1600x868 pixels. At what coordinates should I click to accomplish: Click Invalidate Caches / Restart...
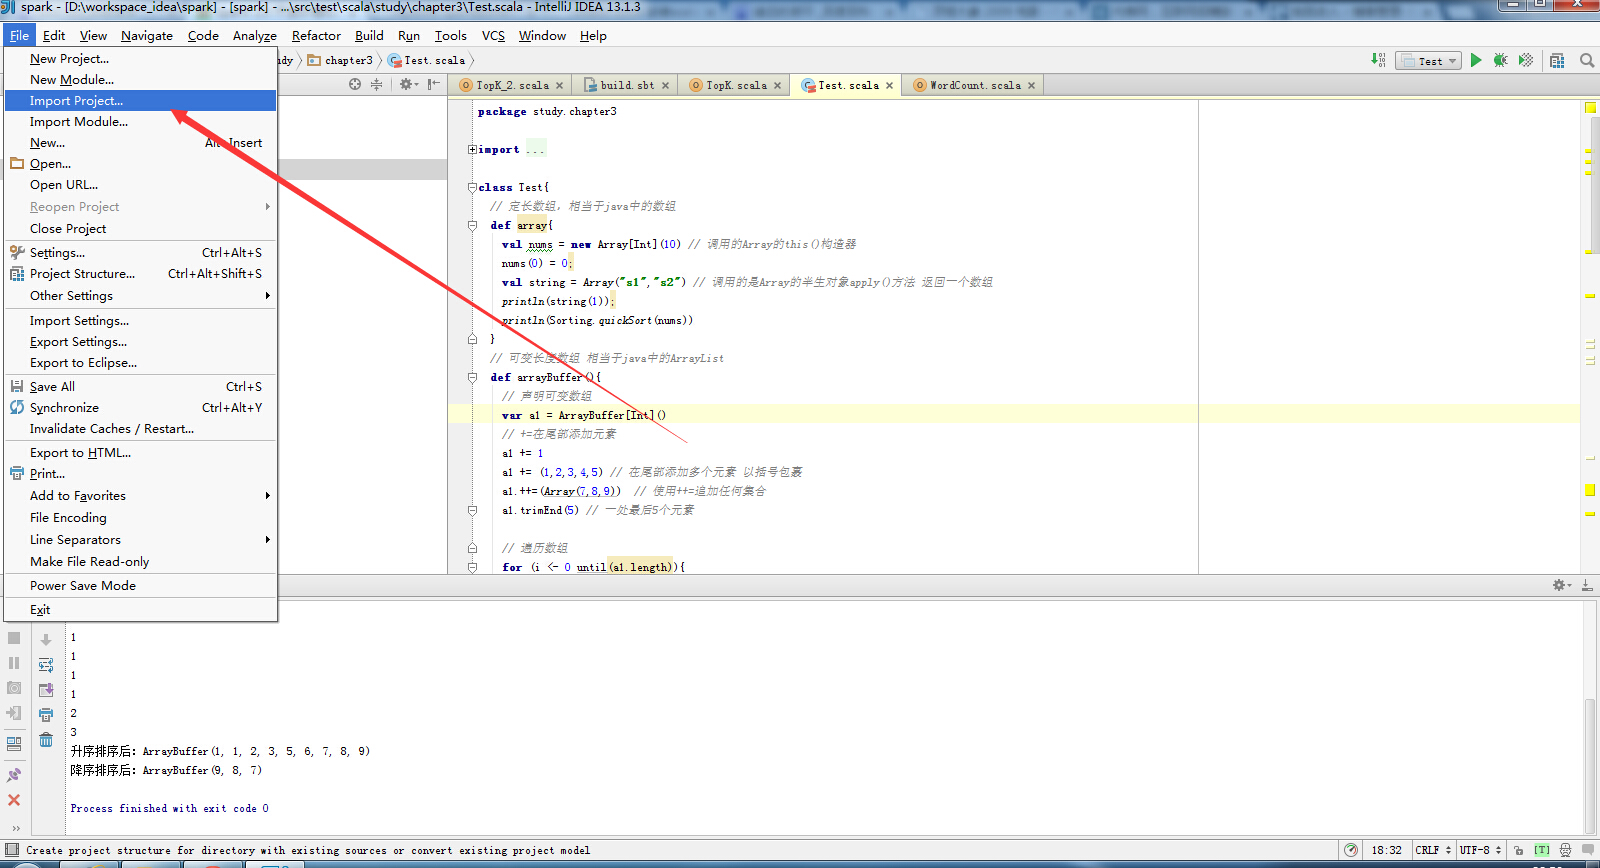click(x=140, y=429)
